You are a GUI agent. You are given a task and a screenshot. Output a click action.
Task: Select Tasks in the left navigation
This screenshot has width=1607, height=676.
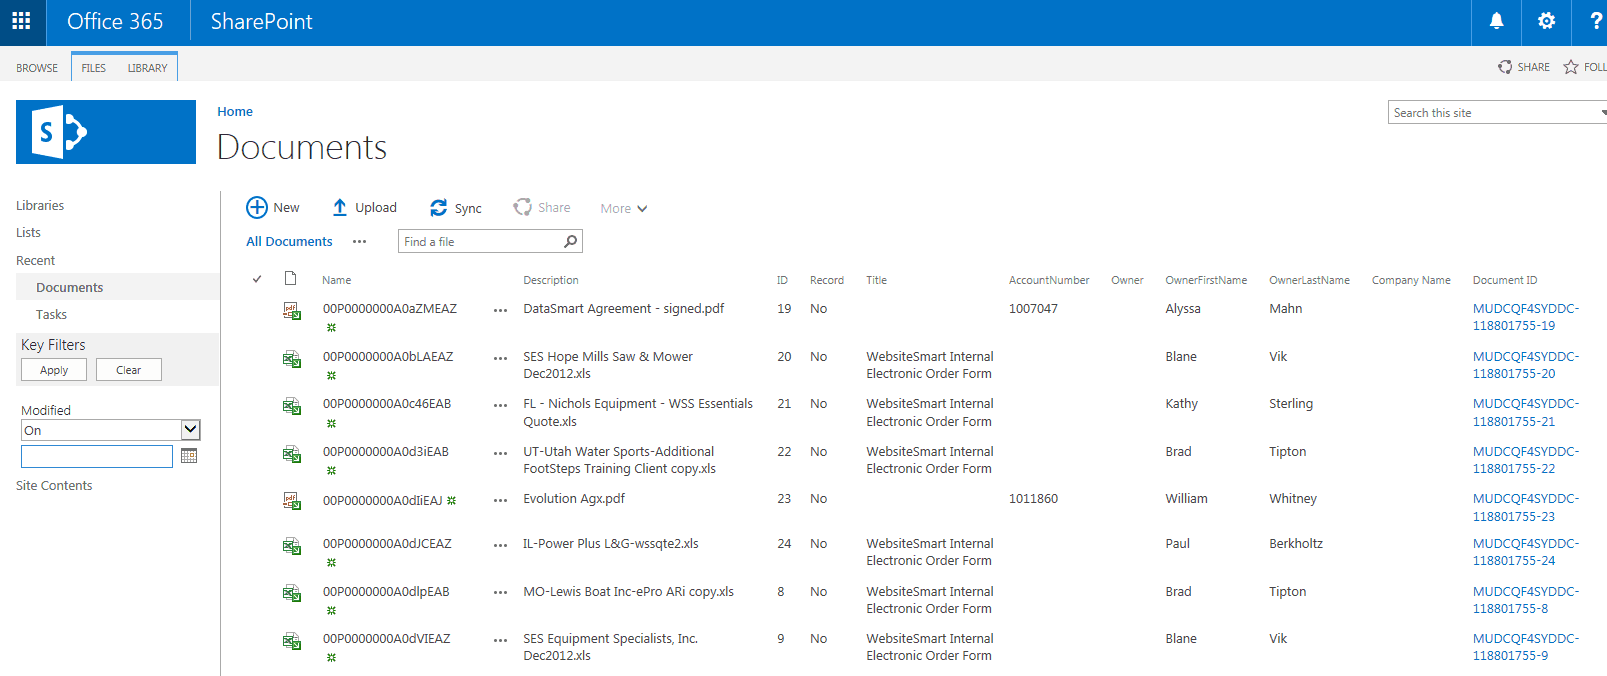51,314
